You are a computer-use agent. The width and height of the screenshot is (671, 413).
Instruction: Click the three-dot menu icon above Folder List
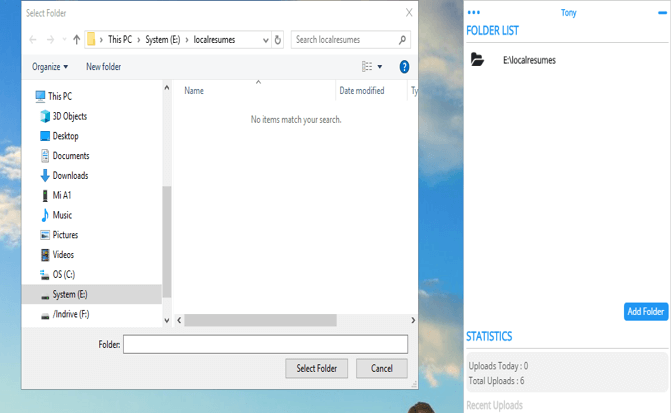tap(474, 13)
